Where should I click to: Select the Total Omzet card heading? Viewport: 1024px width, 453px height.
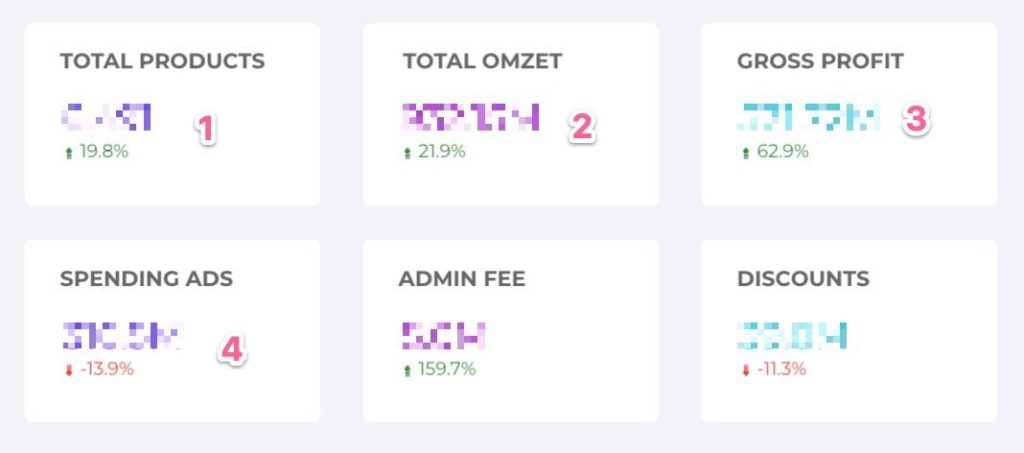[x=482, y=61]
